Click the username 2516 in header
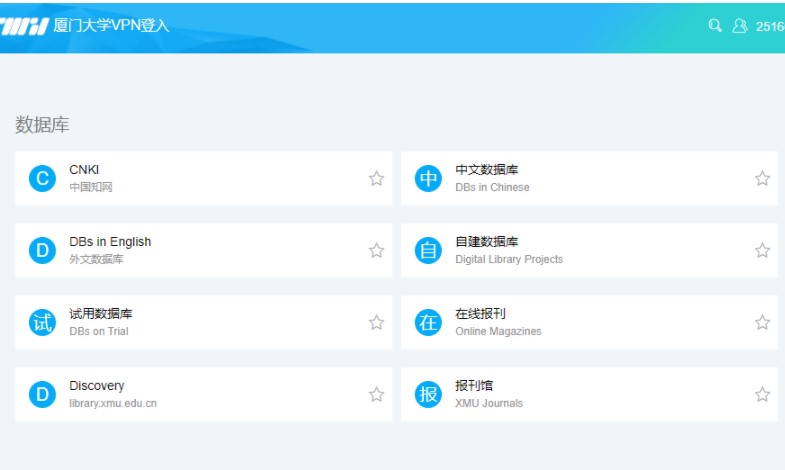This screenshot has width=785, height=470. [x=770, y=27]
